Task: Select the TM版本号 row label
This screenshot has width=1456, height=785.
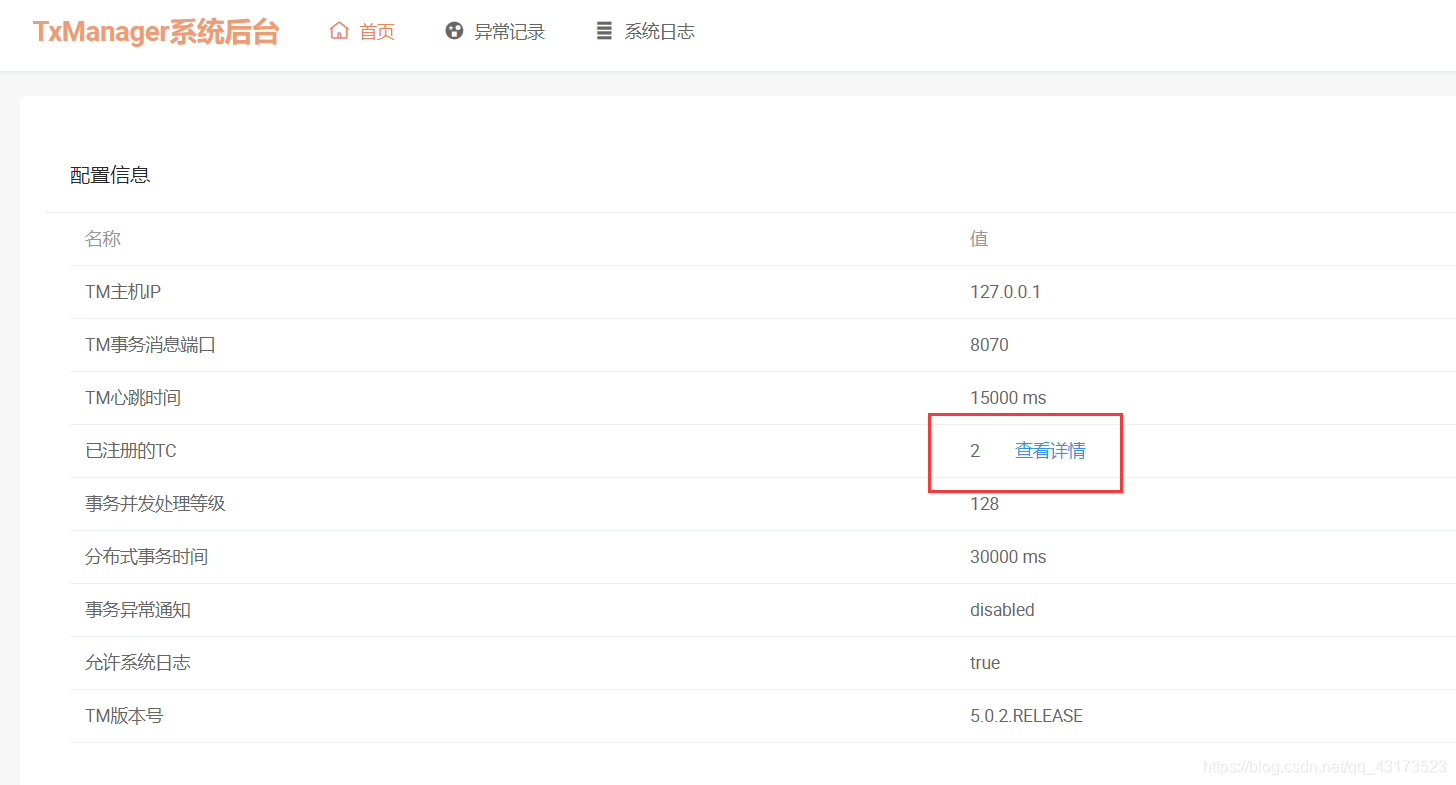Action: click(124, 716)
